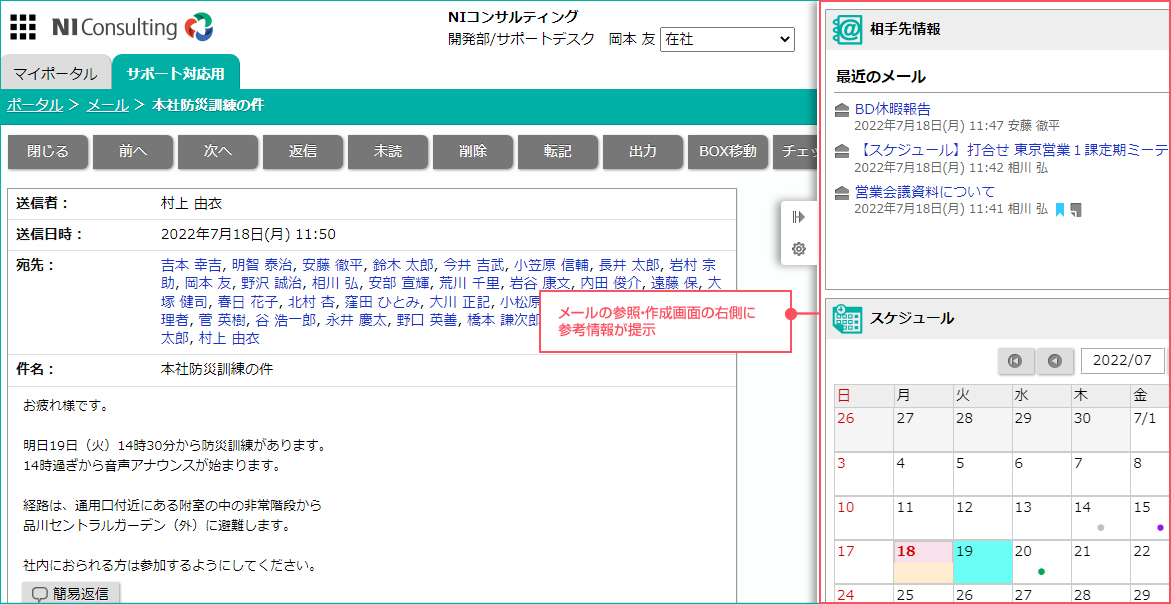Image resolution: width=1171 pixels, height=604 pixels.
Task: Open the 在社 presence status dropdown
Action: point(727,39)
